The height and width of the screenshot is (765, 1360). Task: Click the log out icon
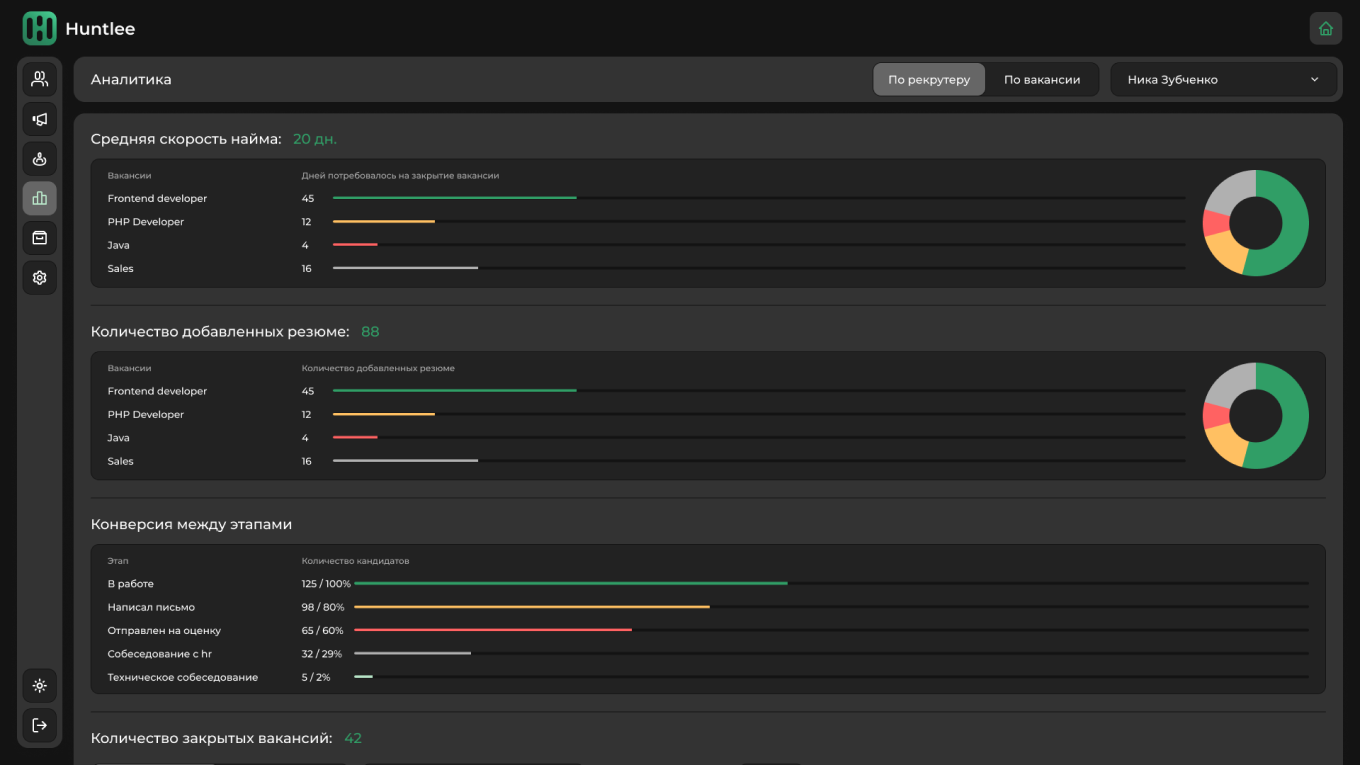click(x=40, y=725)
